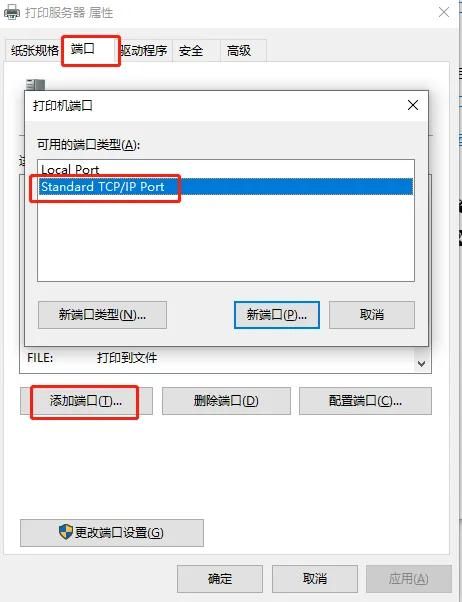462x602 pixels.
Task: Click the 删除端口(D) button
Action: pos(226,401)
